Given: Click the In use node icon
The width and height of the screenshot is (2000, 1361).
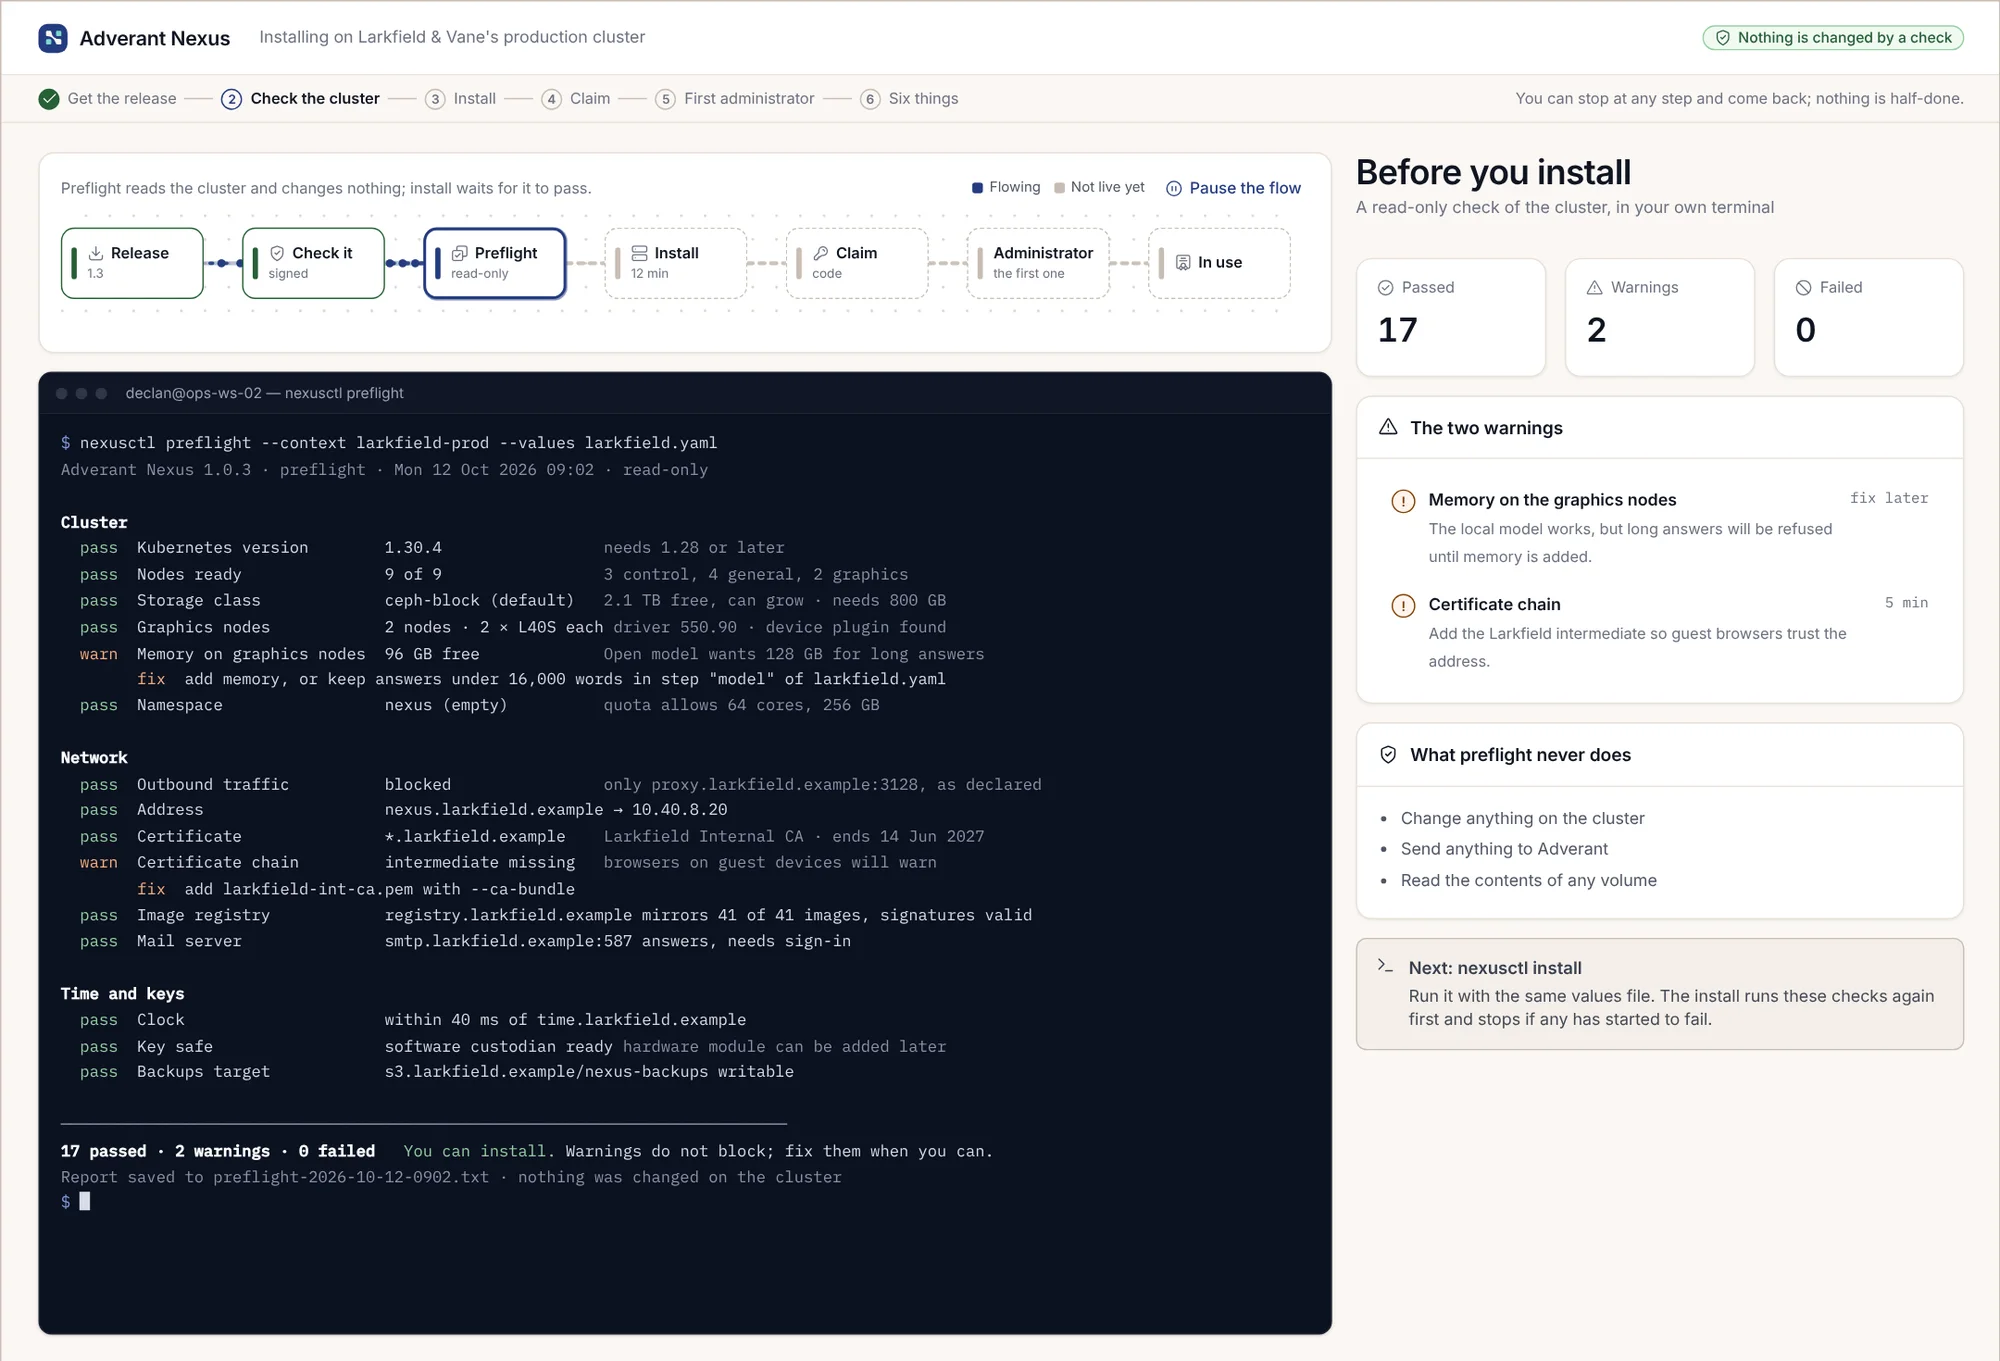Looking at the screenshot, I should 1183,262.
